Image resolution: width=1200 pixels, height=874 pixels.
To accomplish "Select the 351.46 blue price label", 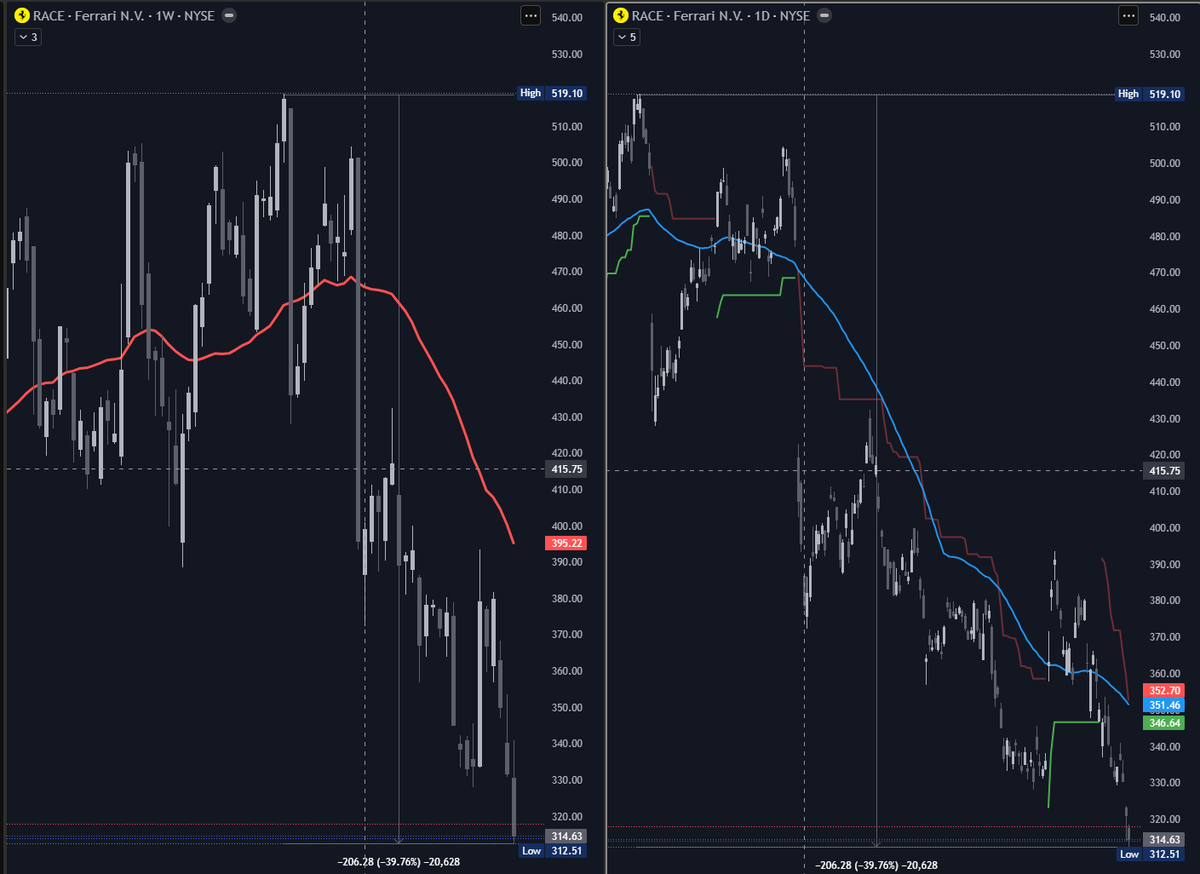I will coord(1164,705).
